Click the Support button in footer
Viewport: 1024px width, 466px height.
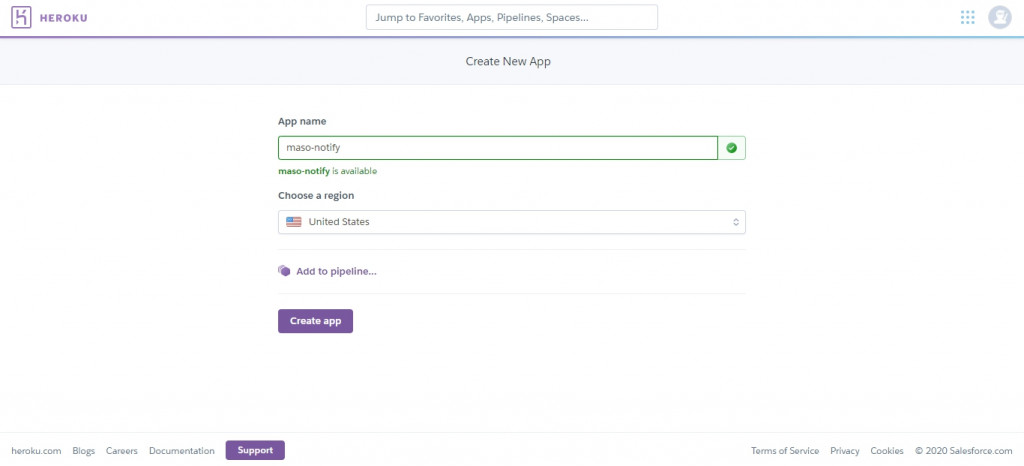point(255,450)
